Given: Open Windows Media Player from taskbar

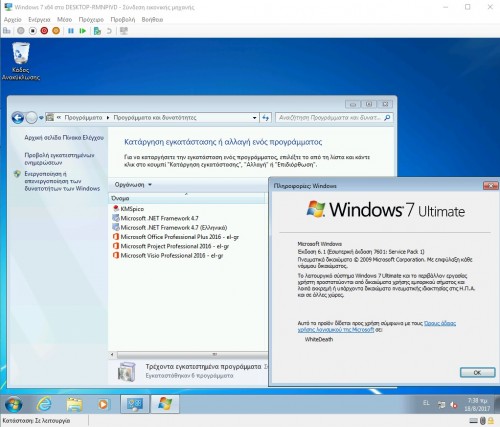Looking at the screenshot, I should point(103,404).
